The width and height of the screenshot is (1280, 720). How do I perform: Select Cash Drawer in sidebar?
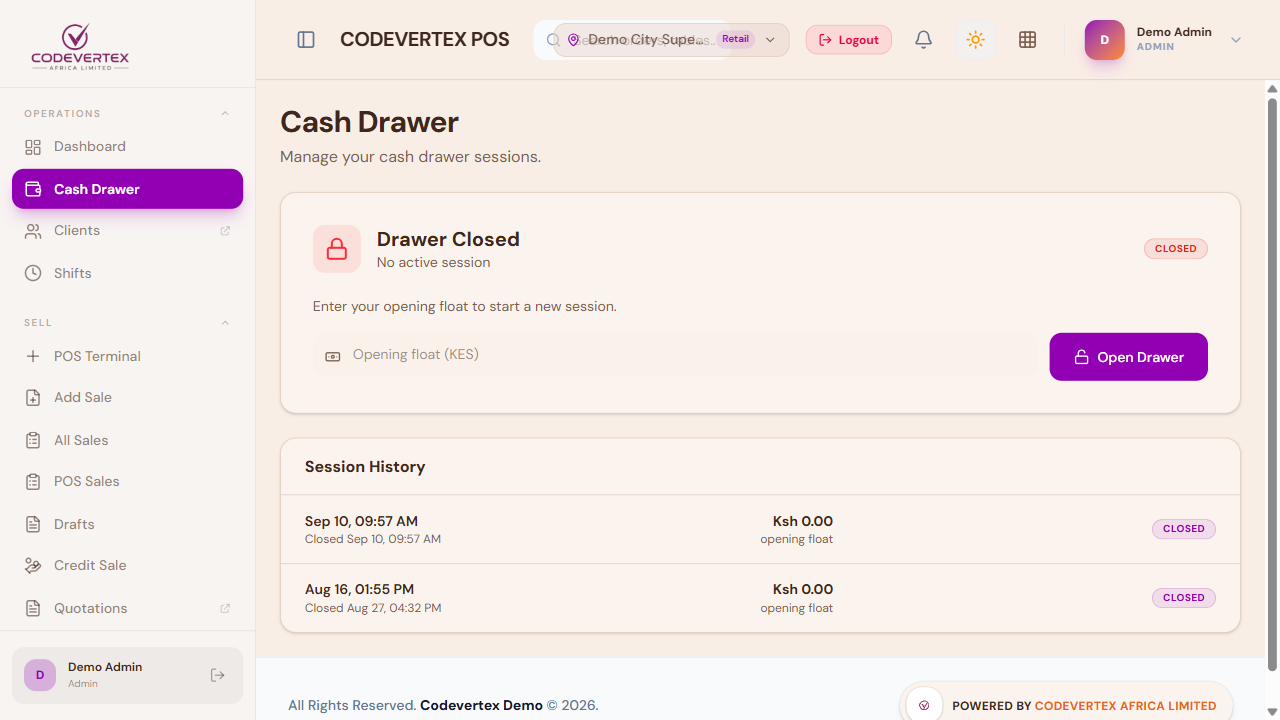127,189
